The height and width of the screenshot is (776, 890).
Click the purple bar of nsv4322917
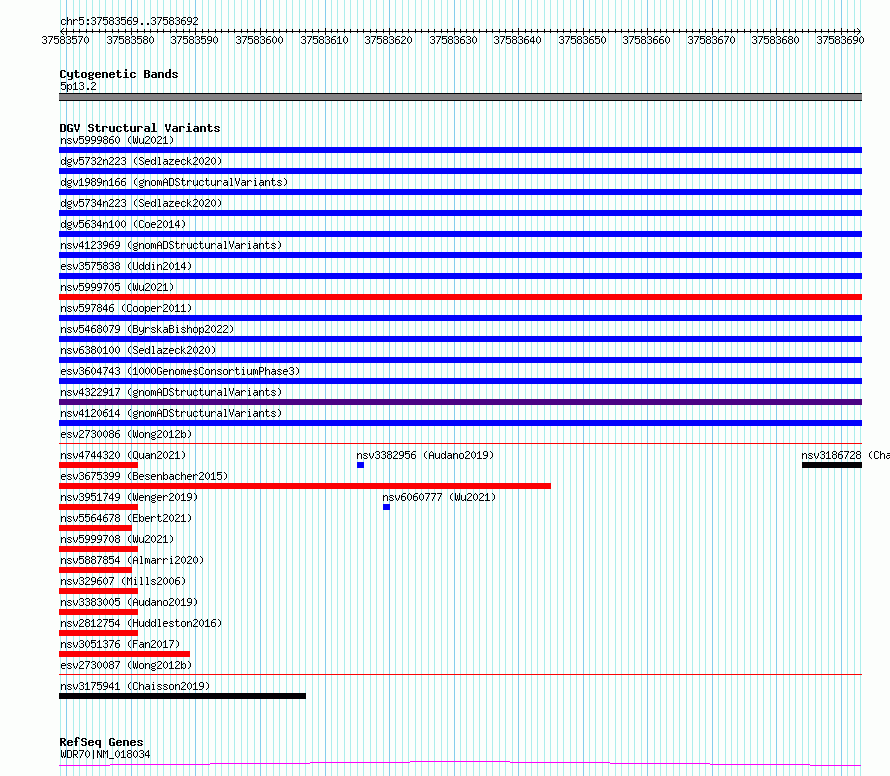pyautogui.click(x=460, y=402)
